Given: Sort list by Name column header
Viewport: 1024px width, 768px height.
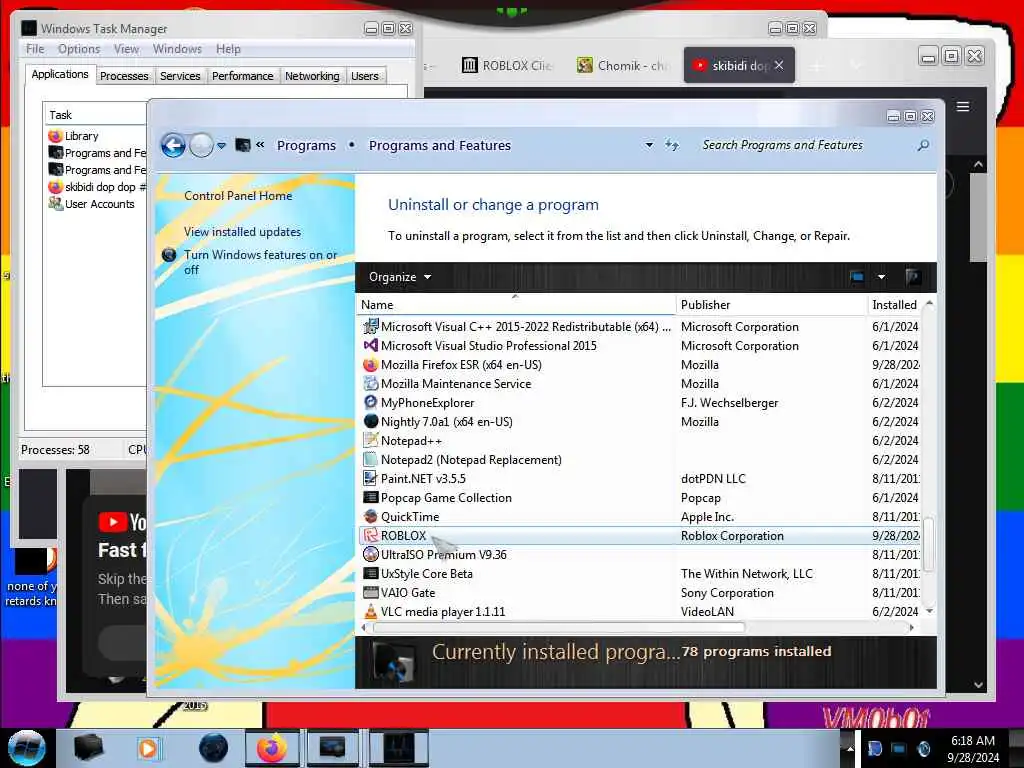Looking at the screenshot, I should click(x=517, y=305).
